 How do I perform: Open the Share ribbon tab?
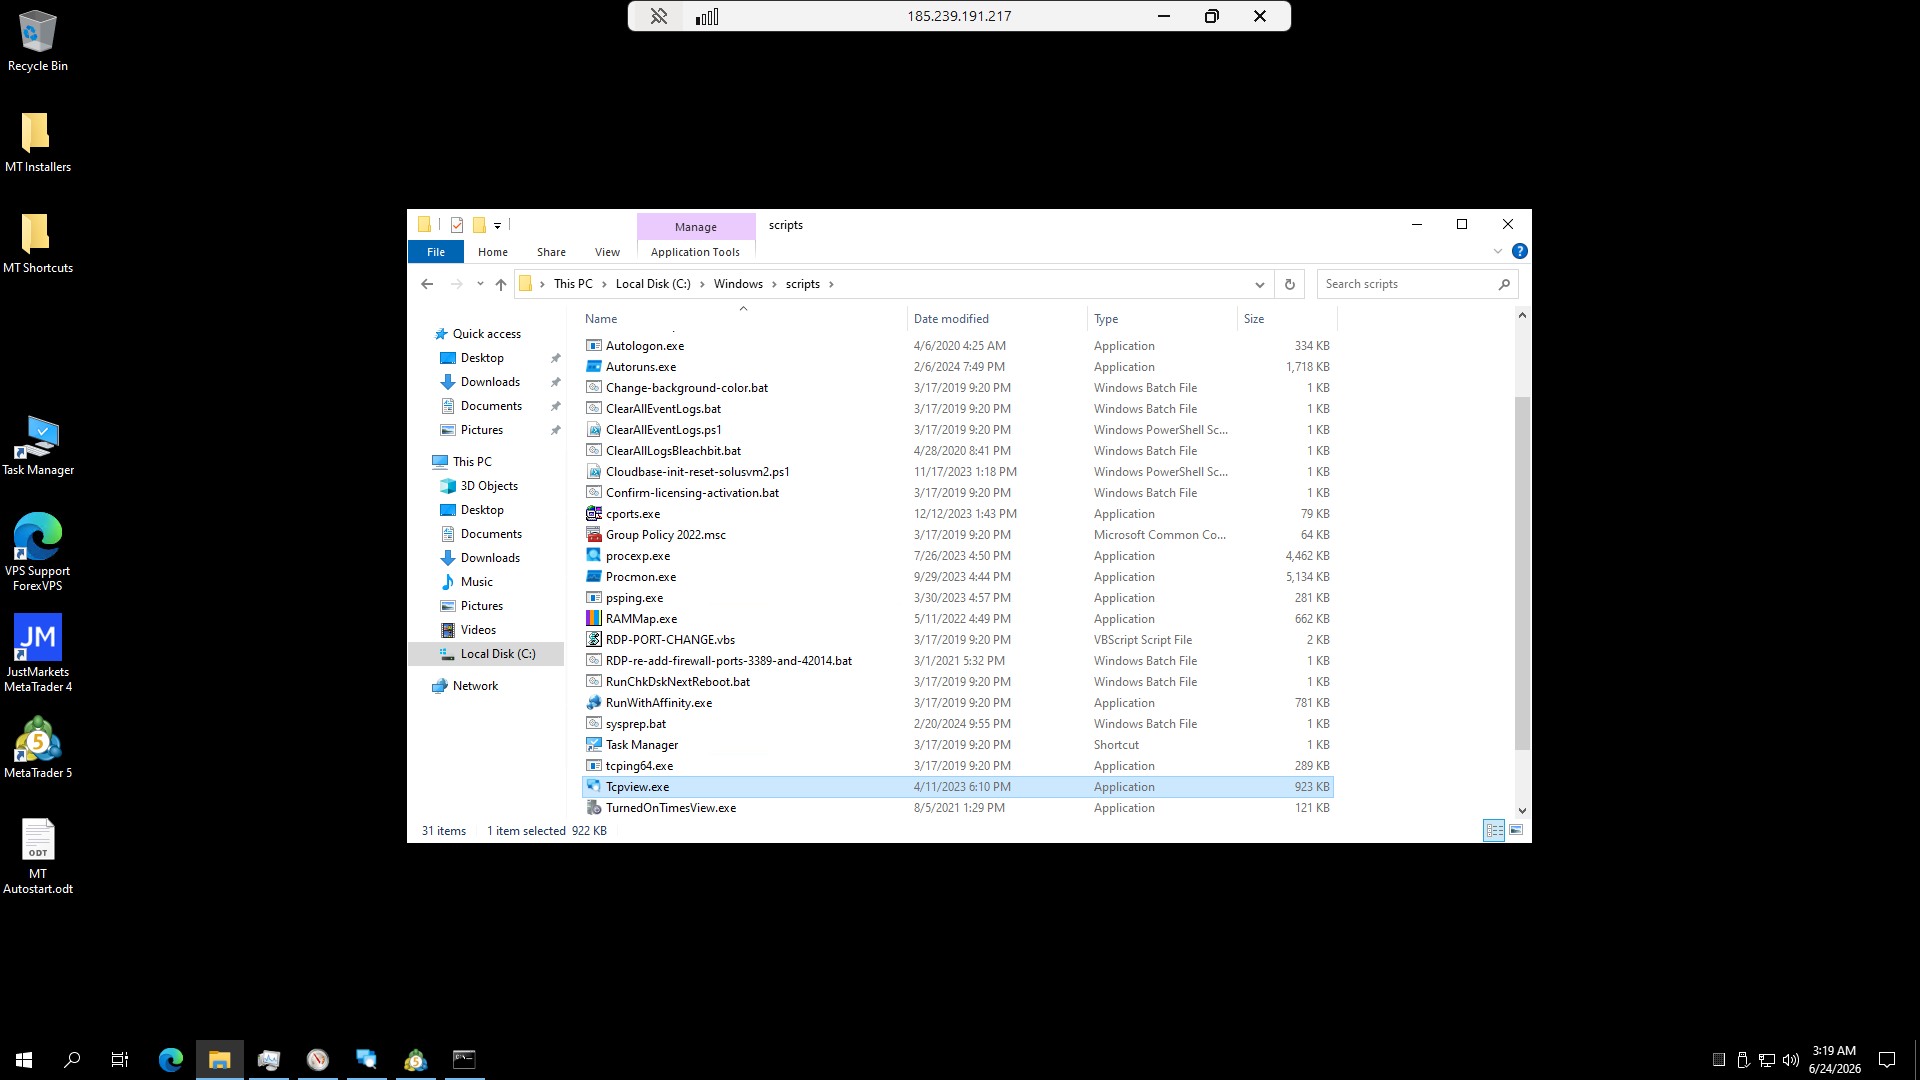point(551,252)
